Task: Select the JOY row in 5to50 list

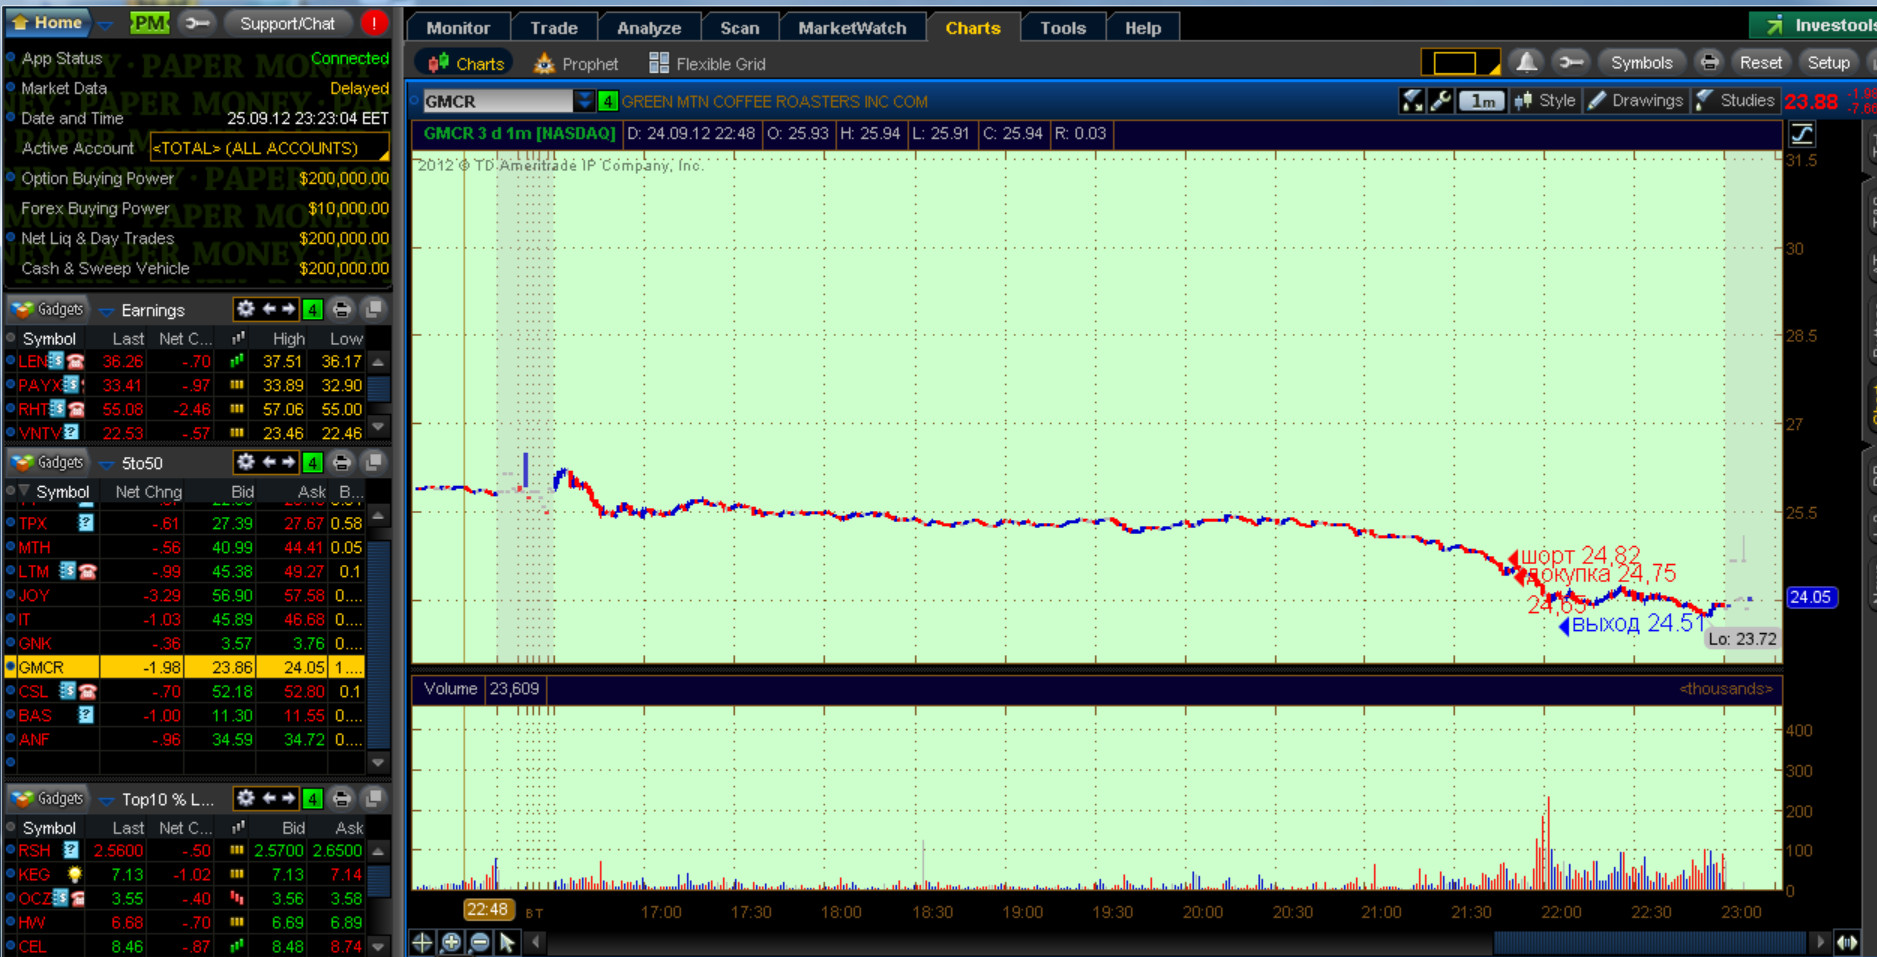Action: coord(186,595)
